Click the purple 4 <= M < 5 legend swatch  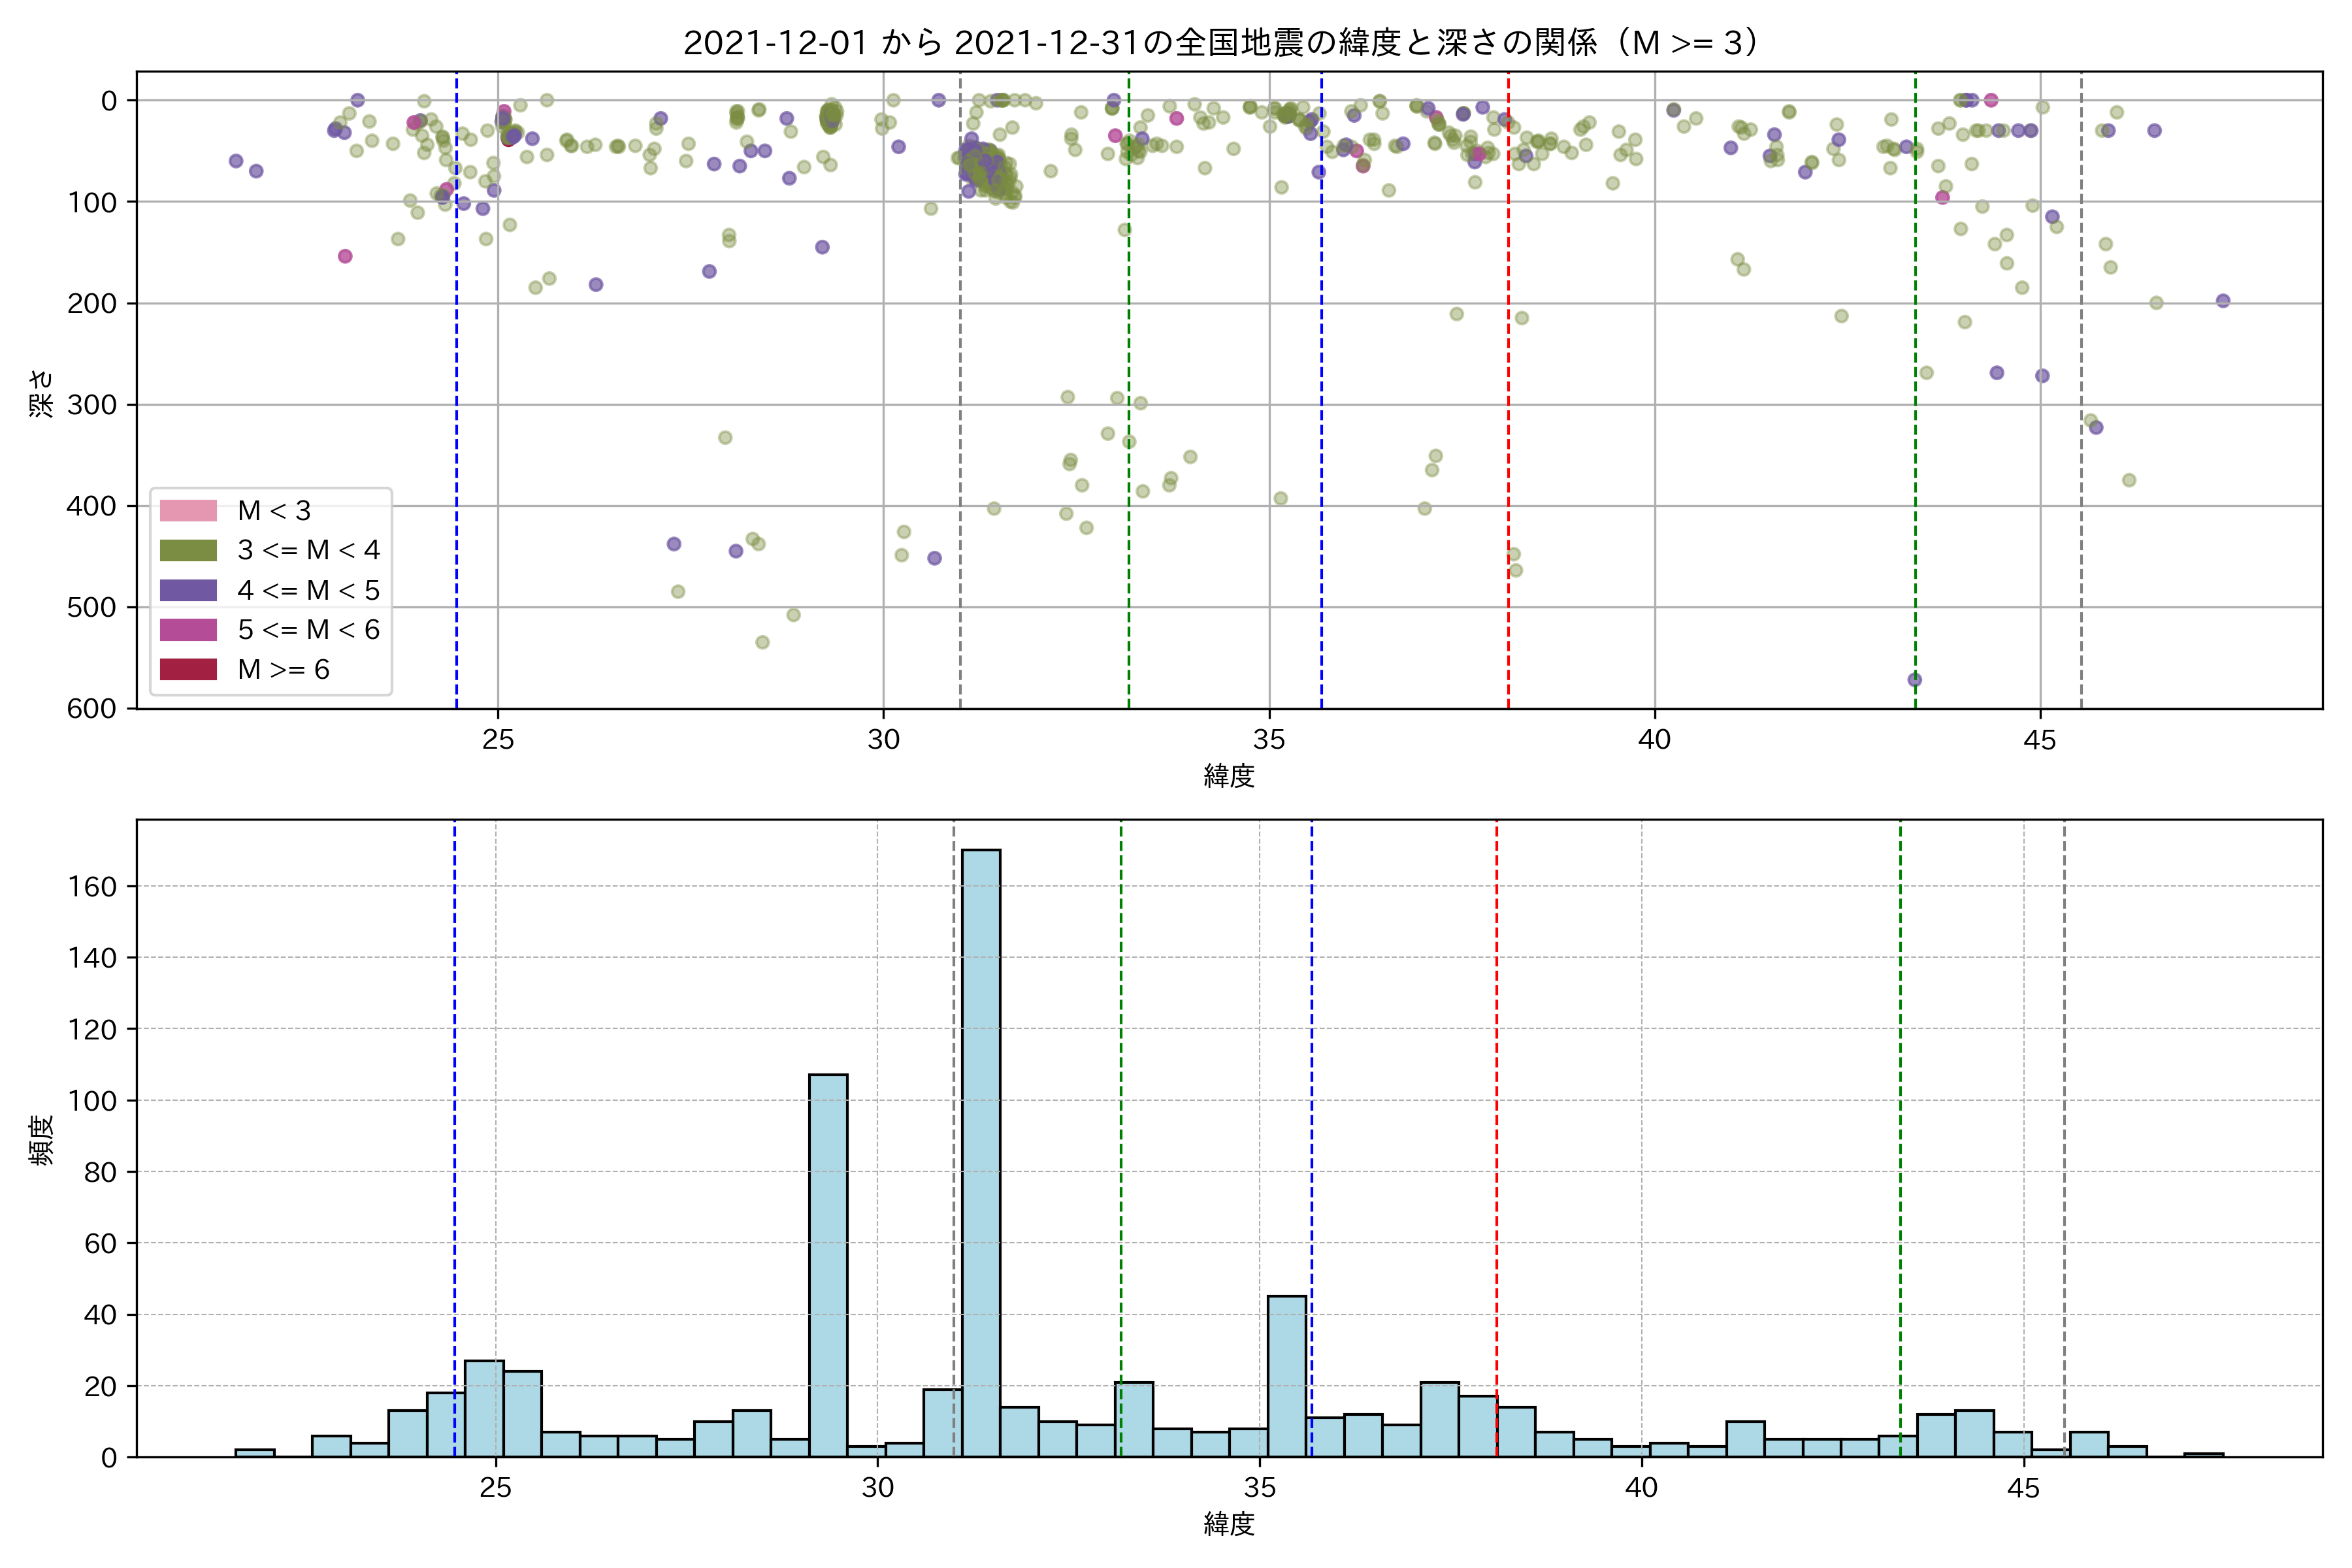click(188, 590)
